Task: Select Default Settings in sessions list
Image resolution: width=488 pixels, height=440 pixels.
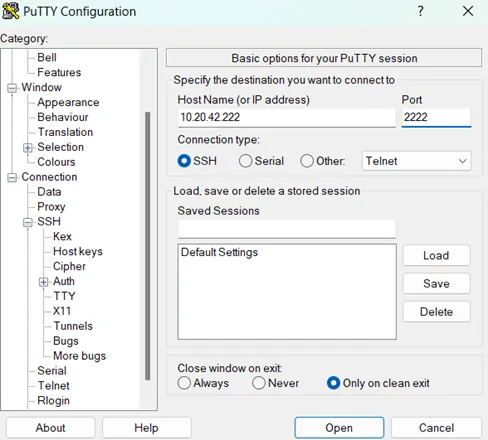Action: click(219, 252)
